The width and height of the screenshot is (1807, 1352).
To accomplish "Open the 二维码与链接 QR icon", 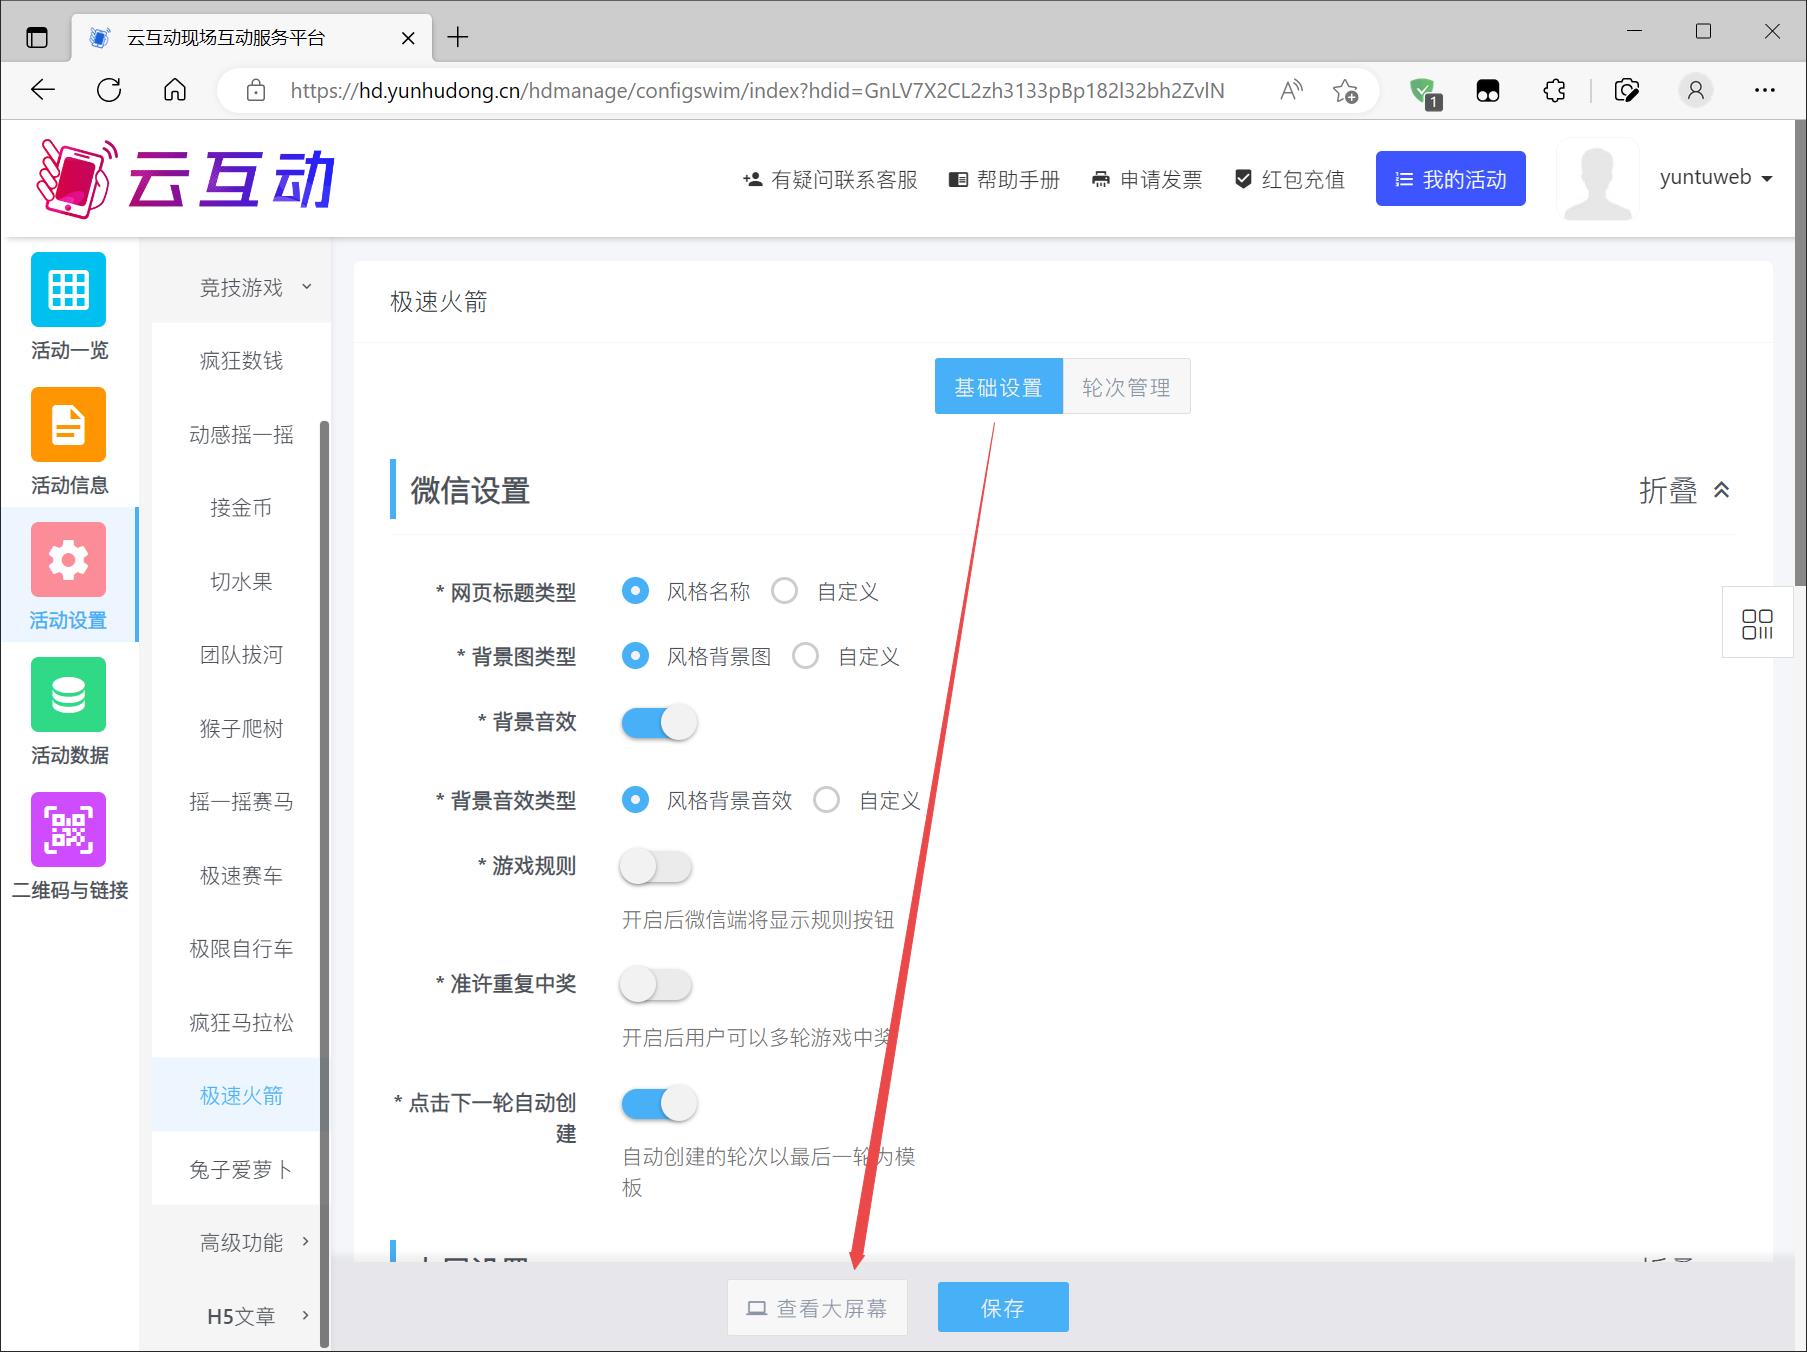I will pyautogui.click(x=68, y=829).
